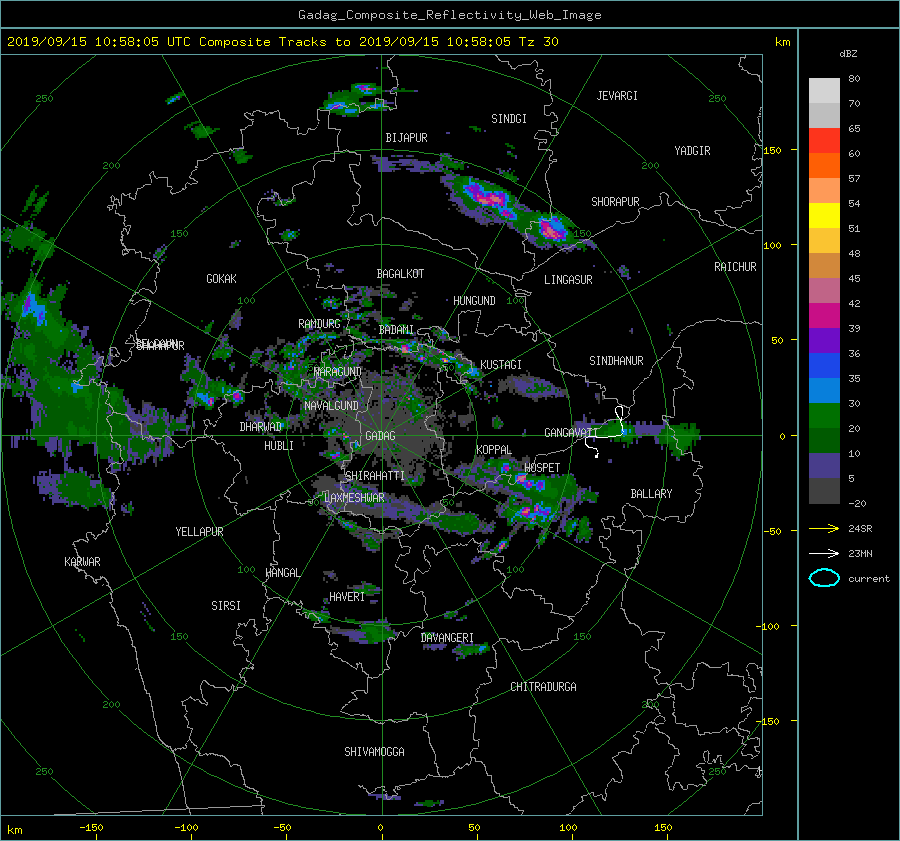Click the yellow 24SR arrow legend icon

pos(824,528)
